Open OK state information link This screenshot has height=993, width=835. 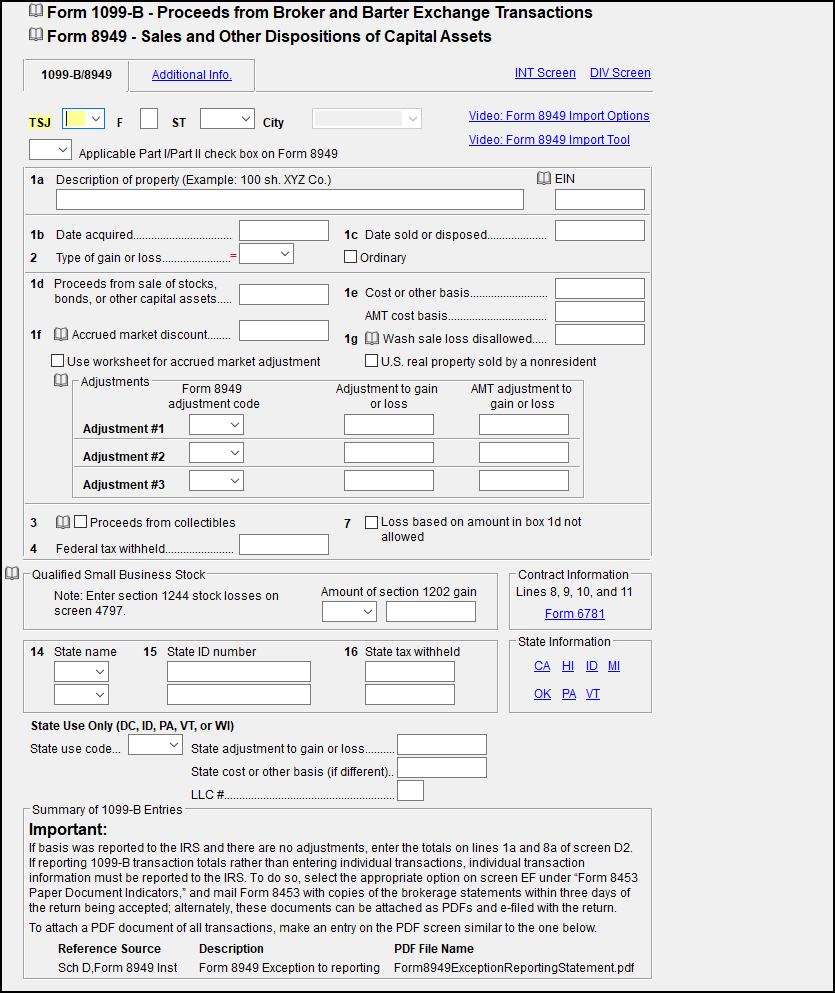pos(543,694)
